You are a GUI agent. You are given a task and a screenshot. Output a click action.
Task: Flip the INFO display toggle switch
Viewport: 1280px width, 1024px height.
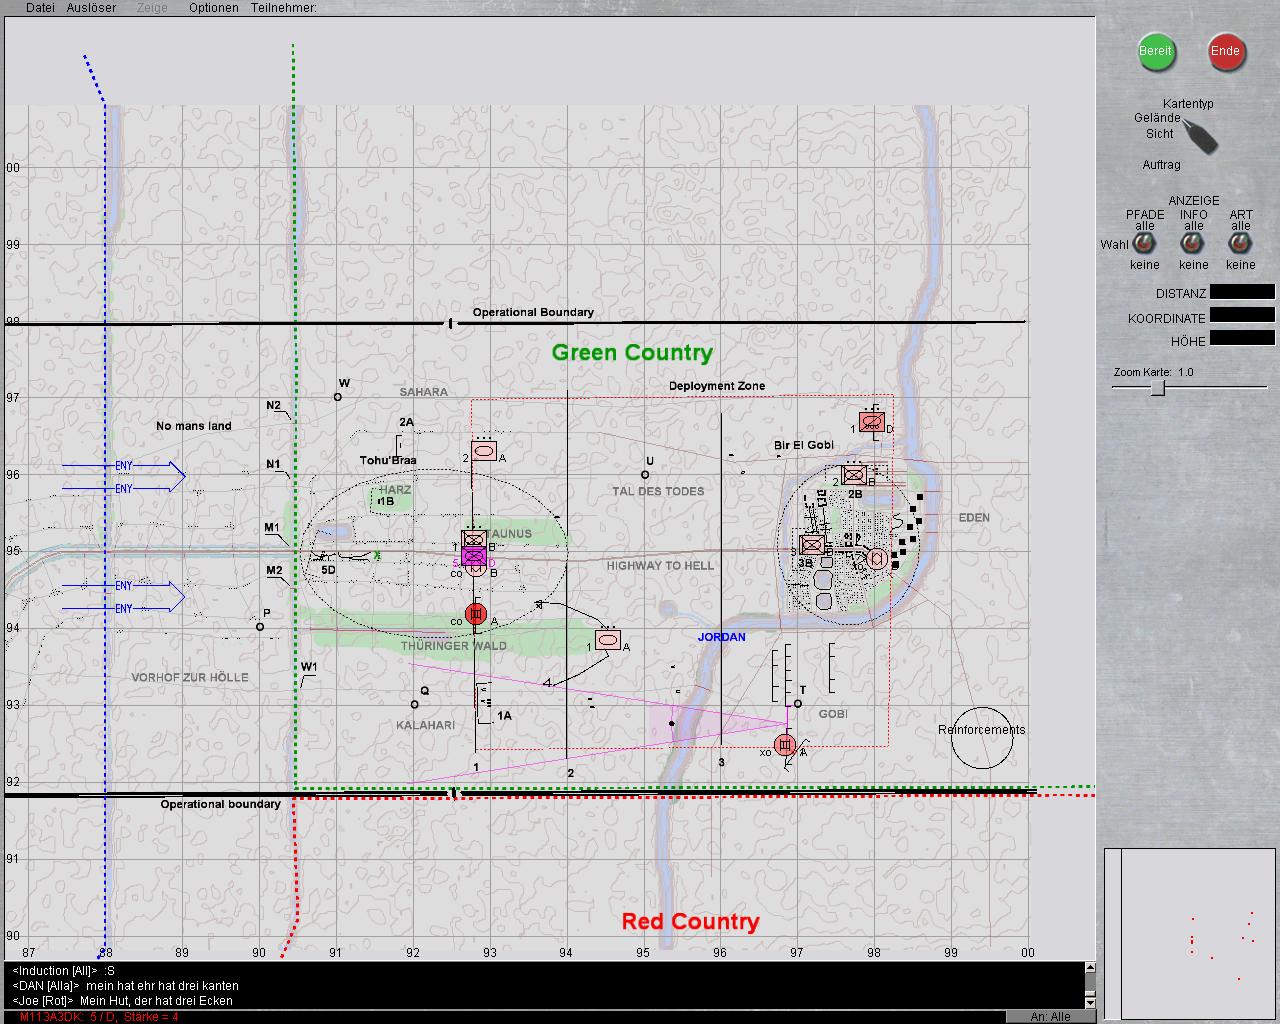pos(1193,244)
